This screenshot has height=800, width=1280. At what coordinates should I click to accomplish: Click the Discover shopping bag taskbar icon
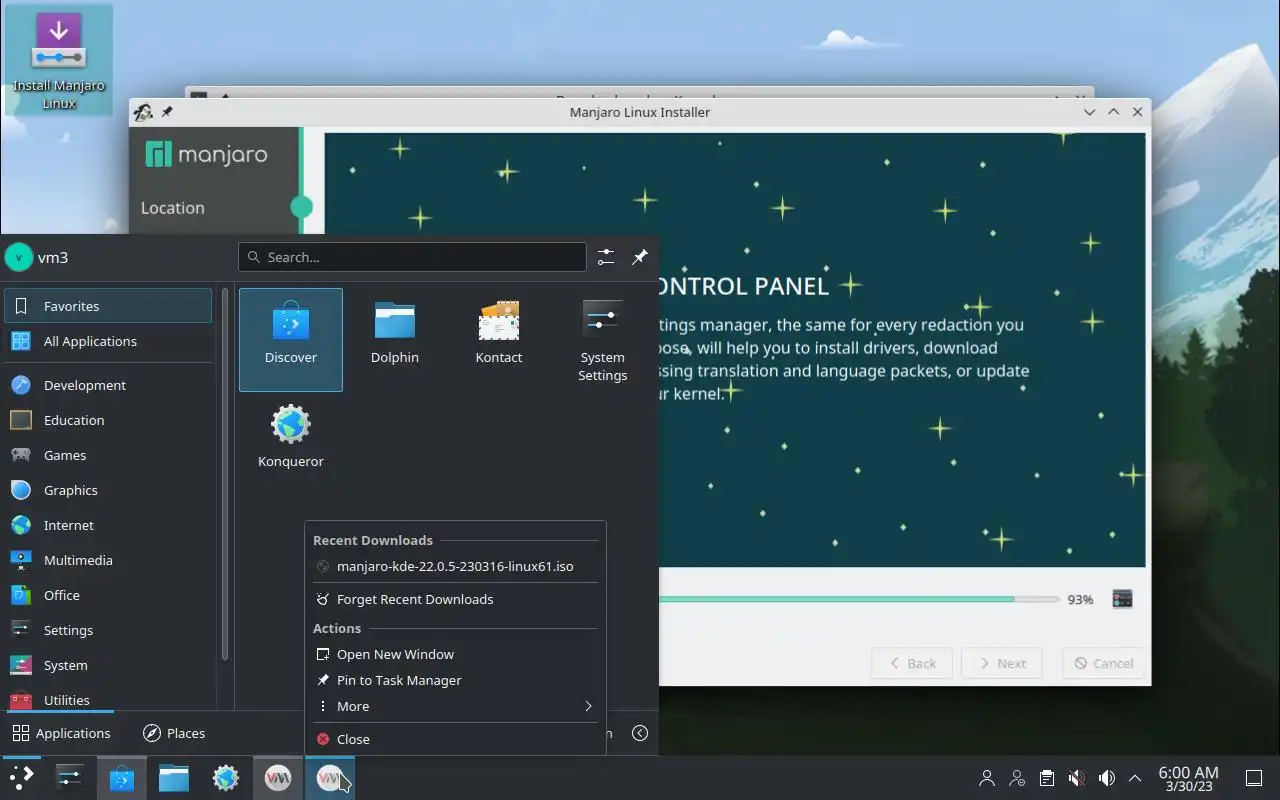pos(122,778)
